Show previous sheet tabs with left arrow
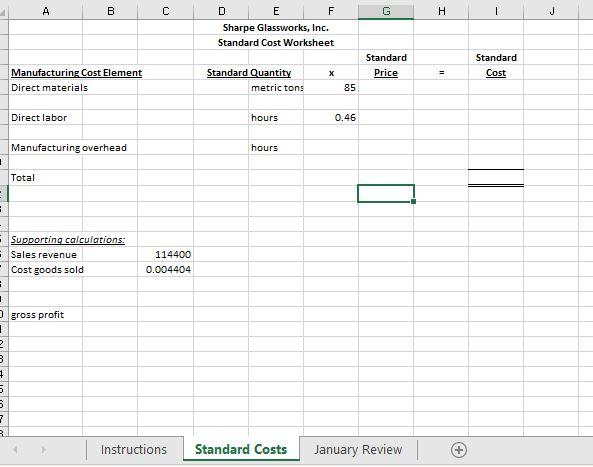Screen dimensions: 593x467 (x=16, y=450)
